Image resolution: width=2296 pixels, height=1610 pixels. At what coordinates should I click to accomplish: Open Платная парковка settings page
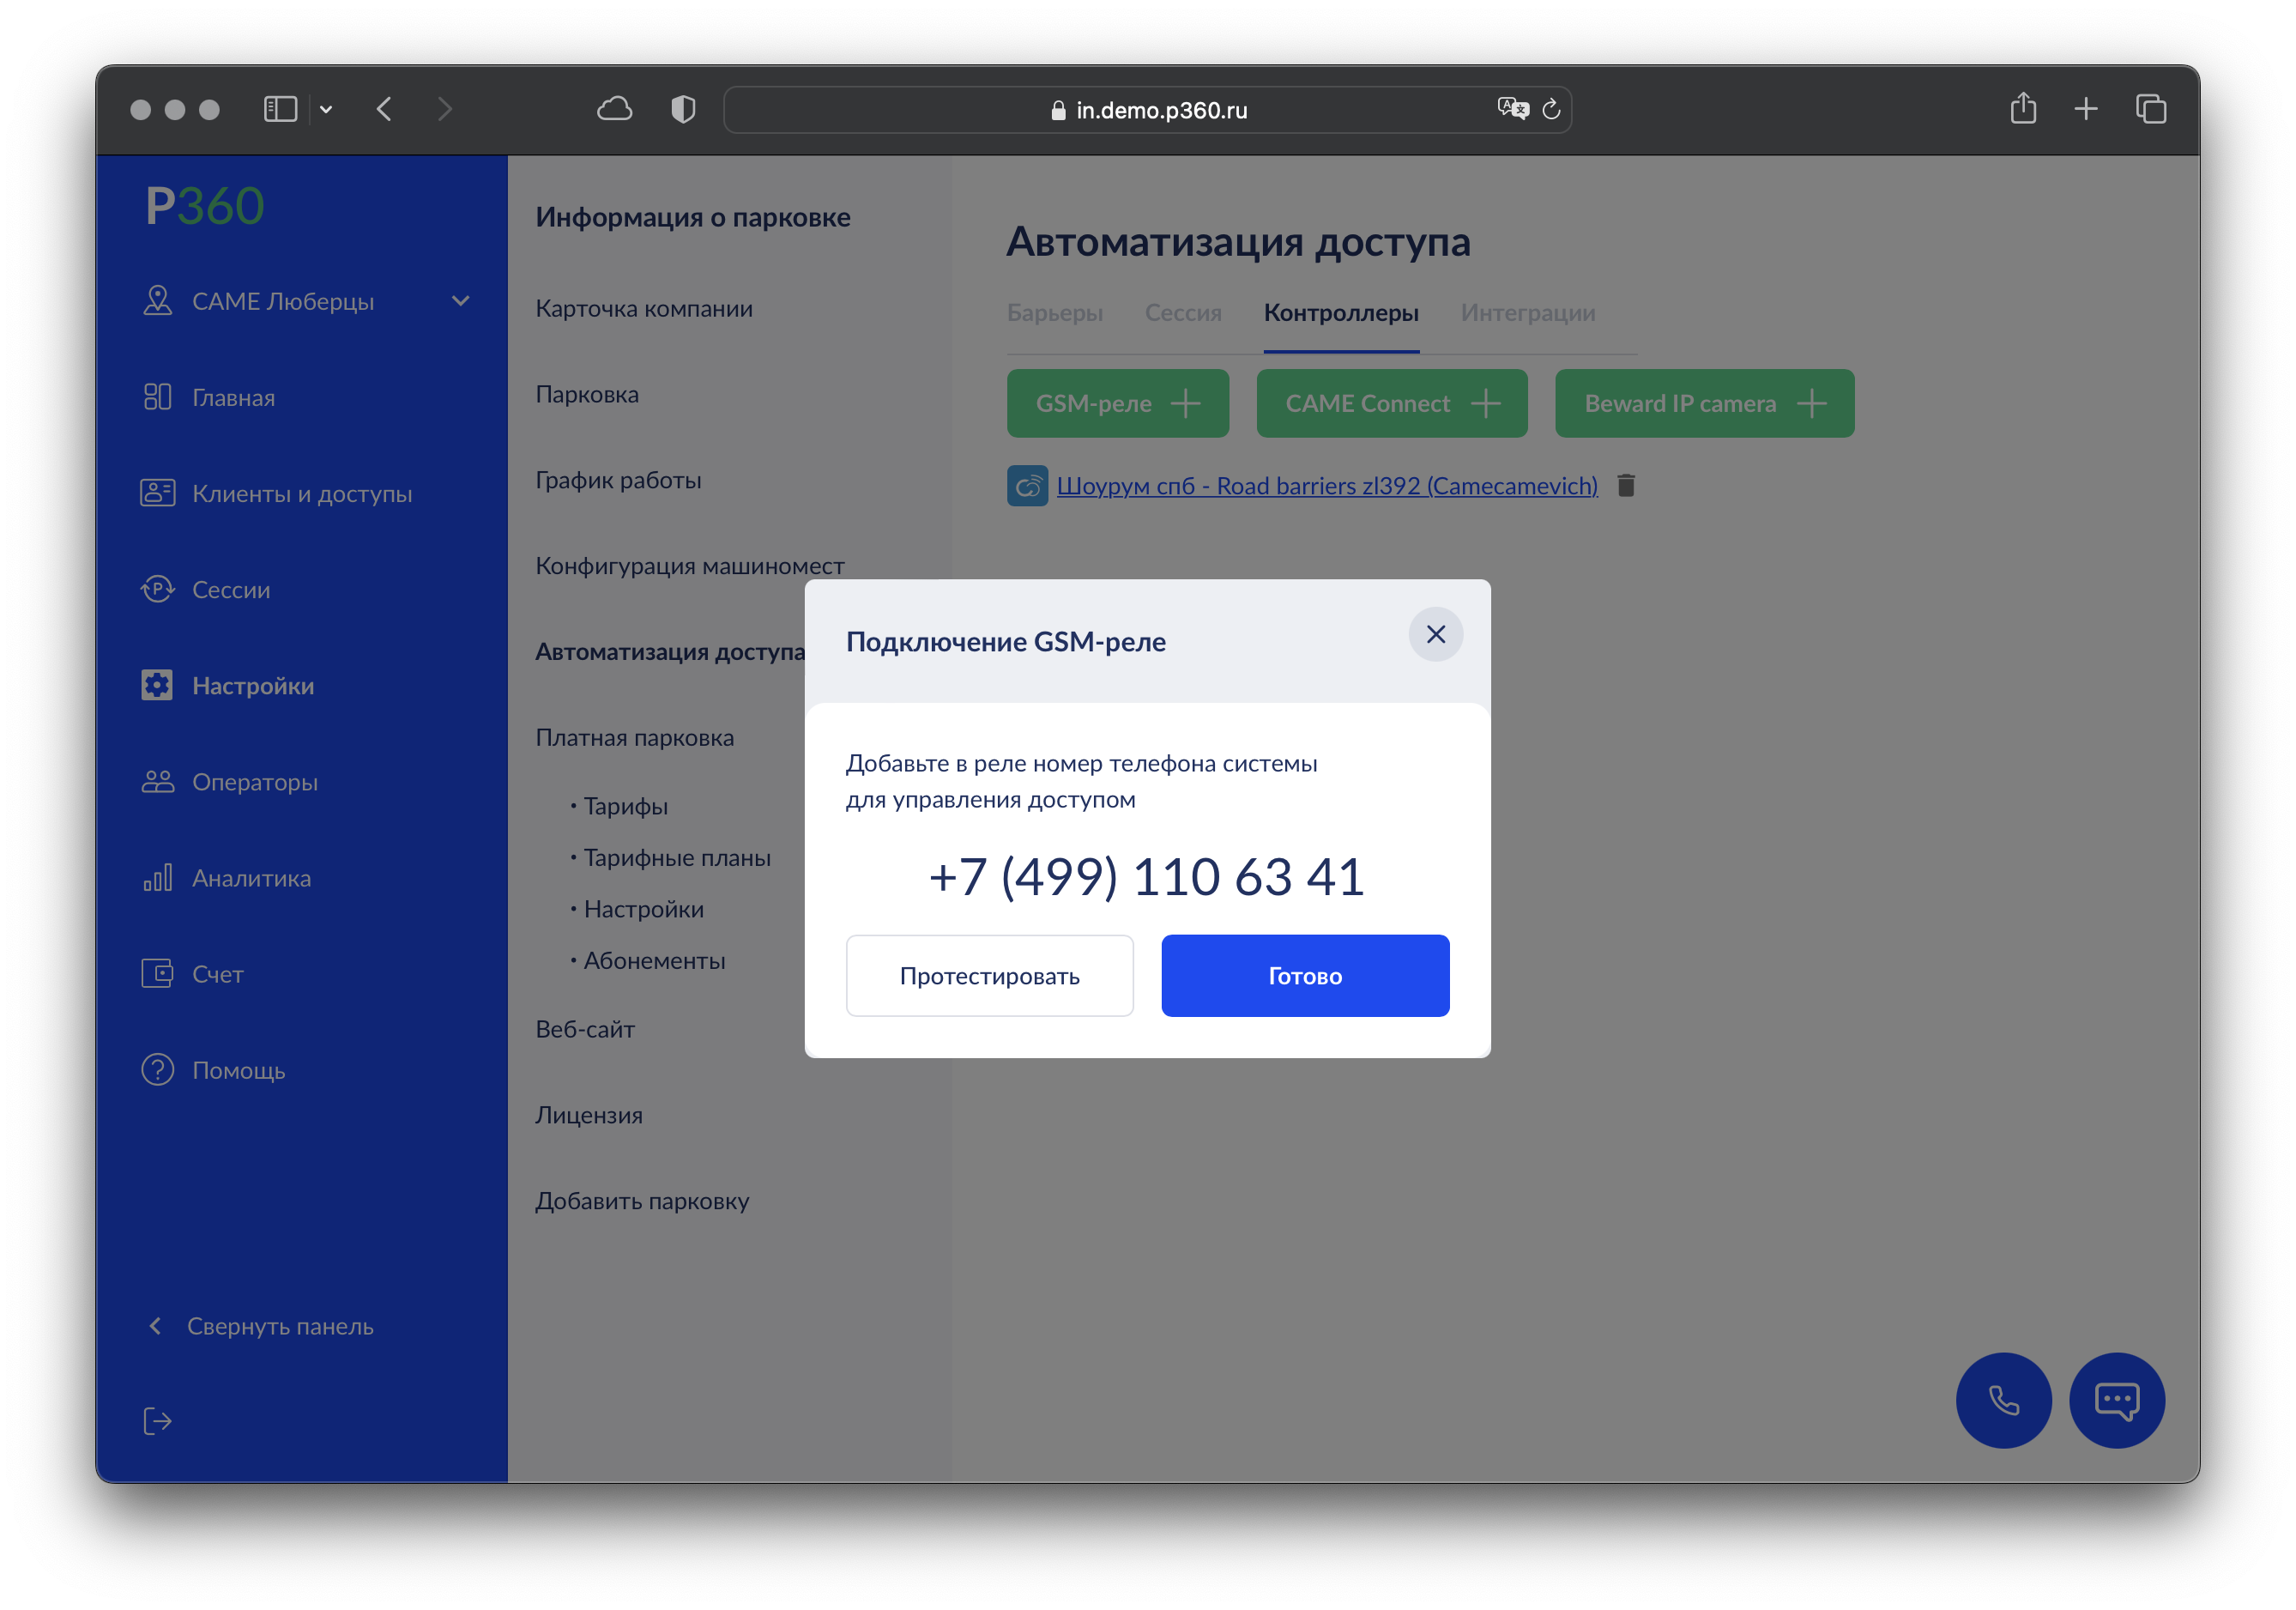634,737
